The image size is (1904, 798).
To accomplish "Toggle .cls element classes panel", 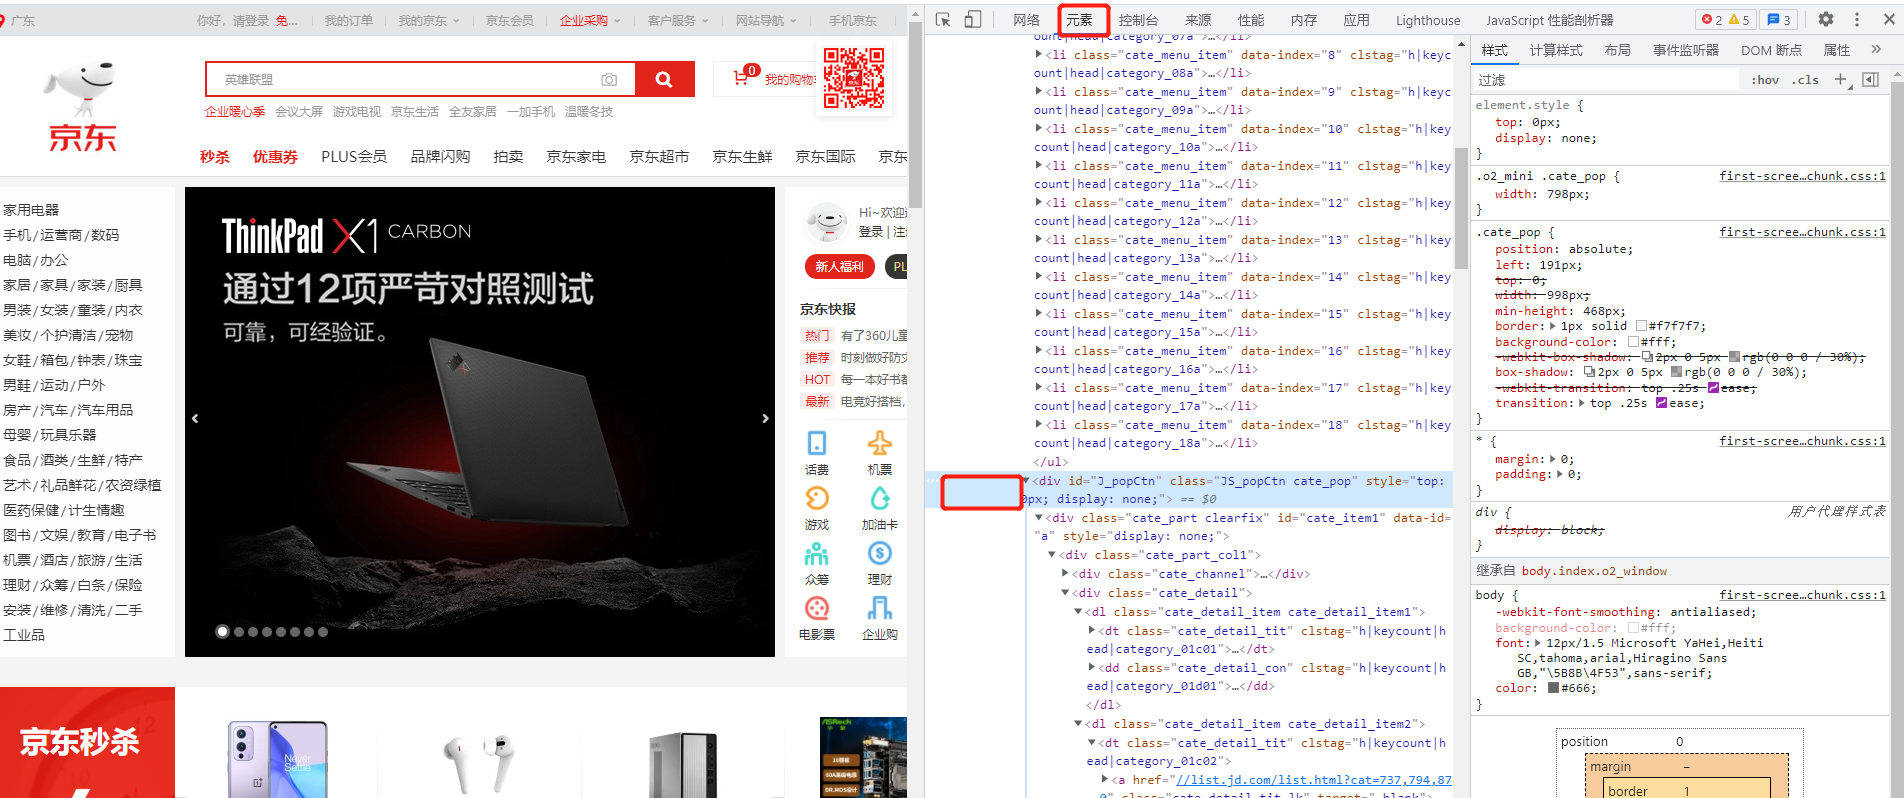I will [1805, 80].
